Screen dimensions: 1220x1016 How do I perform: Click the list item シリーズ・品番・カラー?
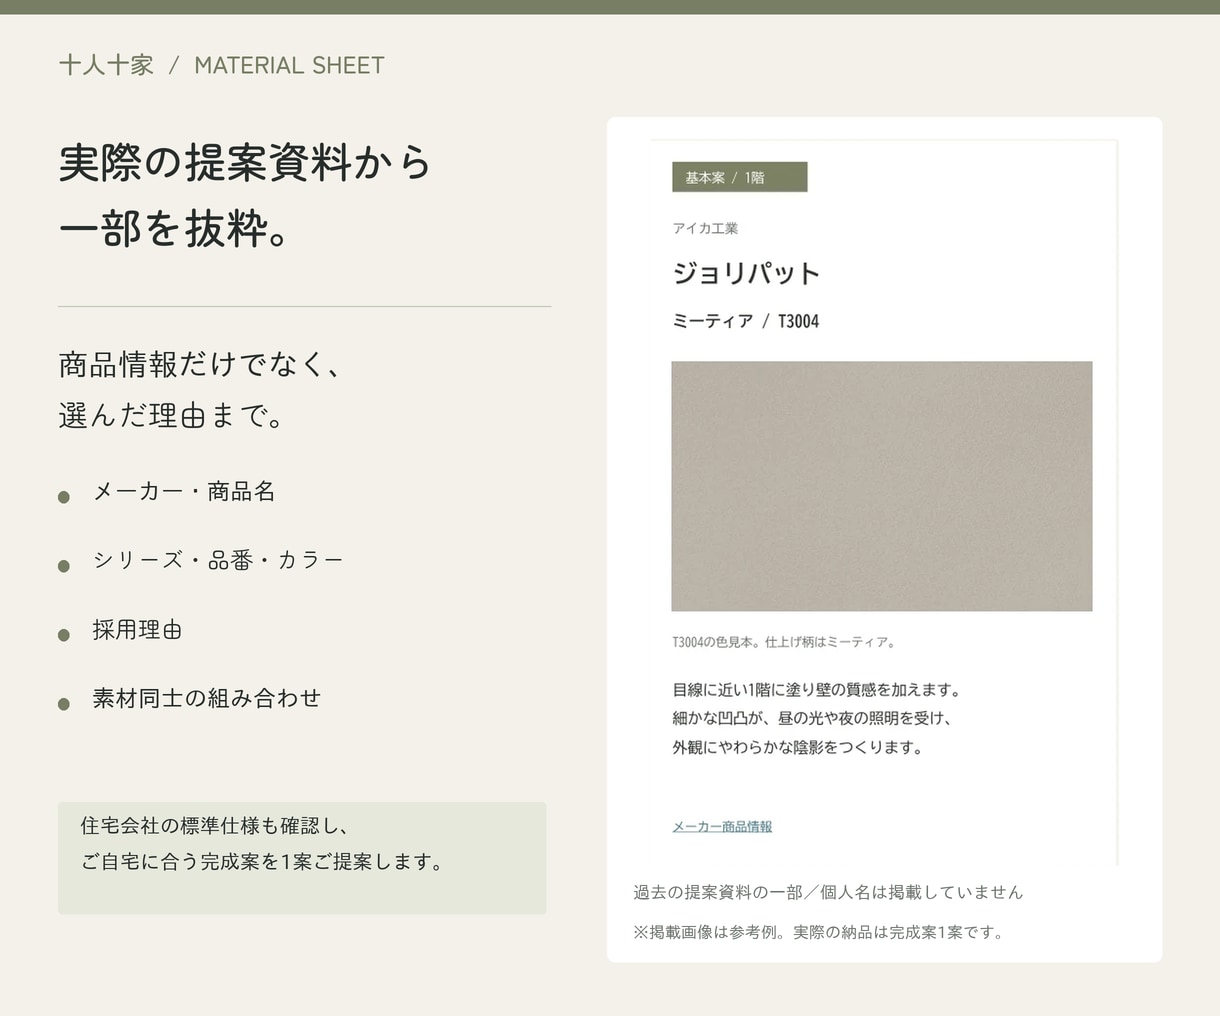click(x=218, y=560)
